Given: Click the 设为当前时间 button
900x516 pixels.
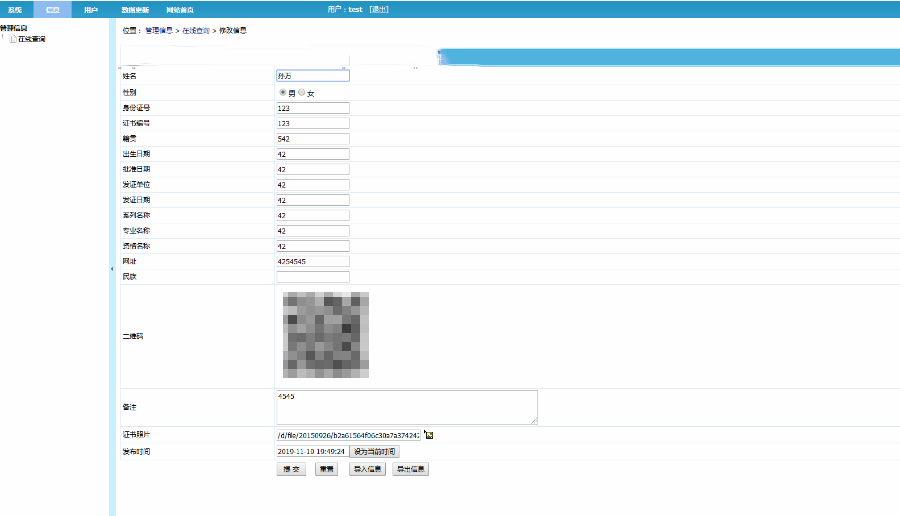Looking at the screenshot, I should tap(375, 452).
